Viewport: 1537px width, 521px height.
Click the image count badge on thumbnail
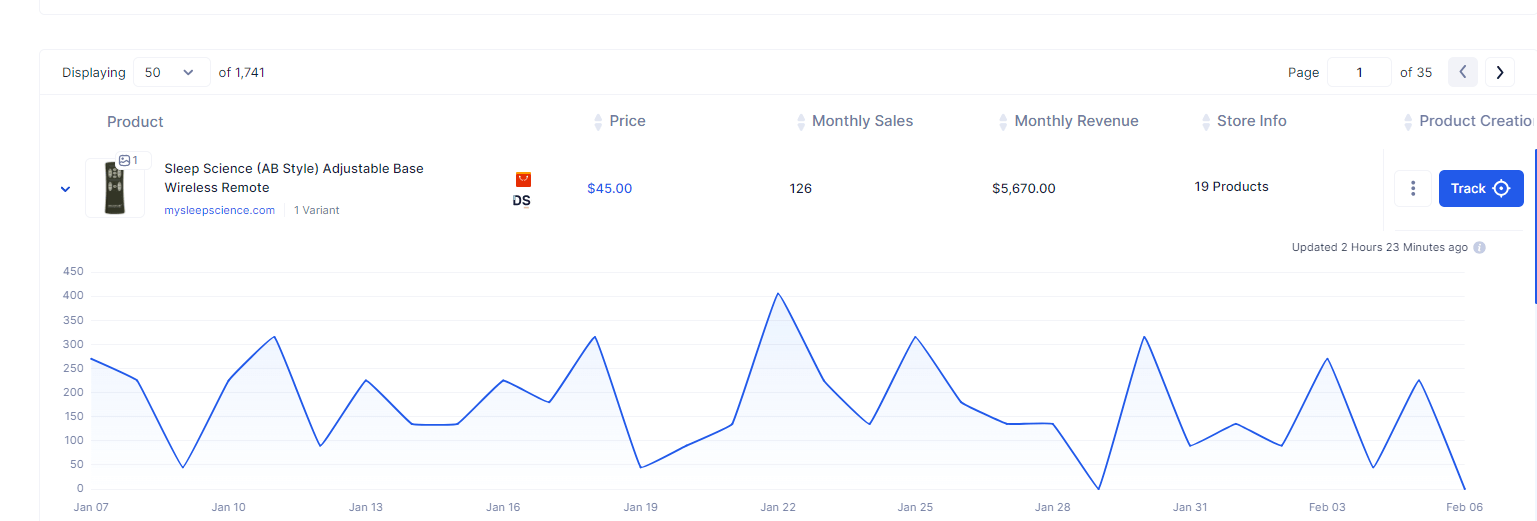128,160
